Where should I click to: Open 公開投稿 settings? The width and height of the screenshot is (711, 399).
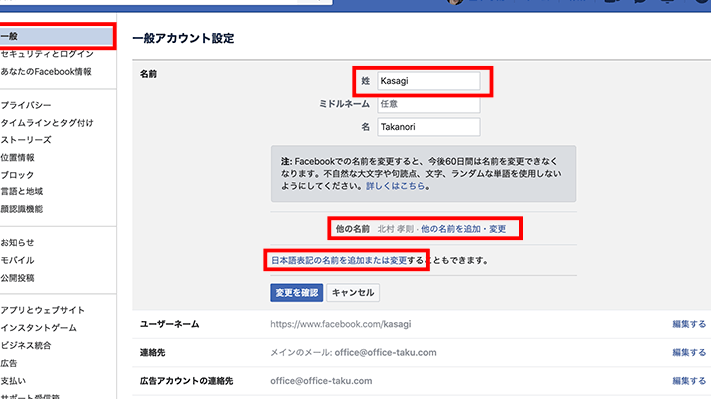click(17, 278)
